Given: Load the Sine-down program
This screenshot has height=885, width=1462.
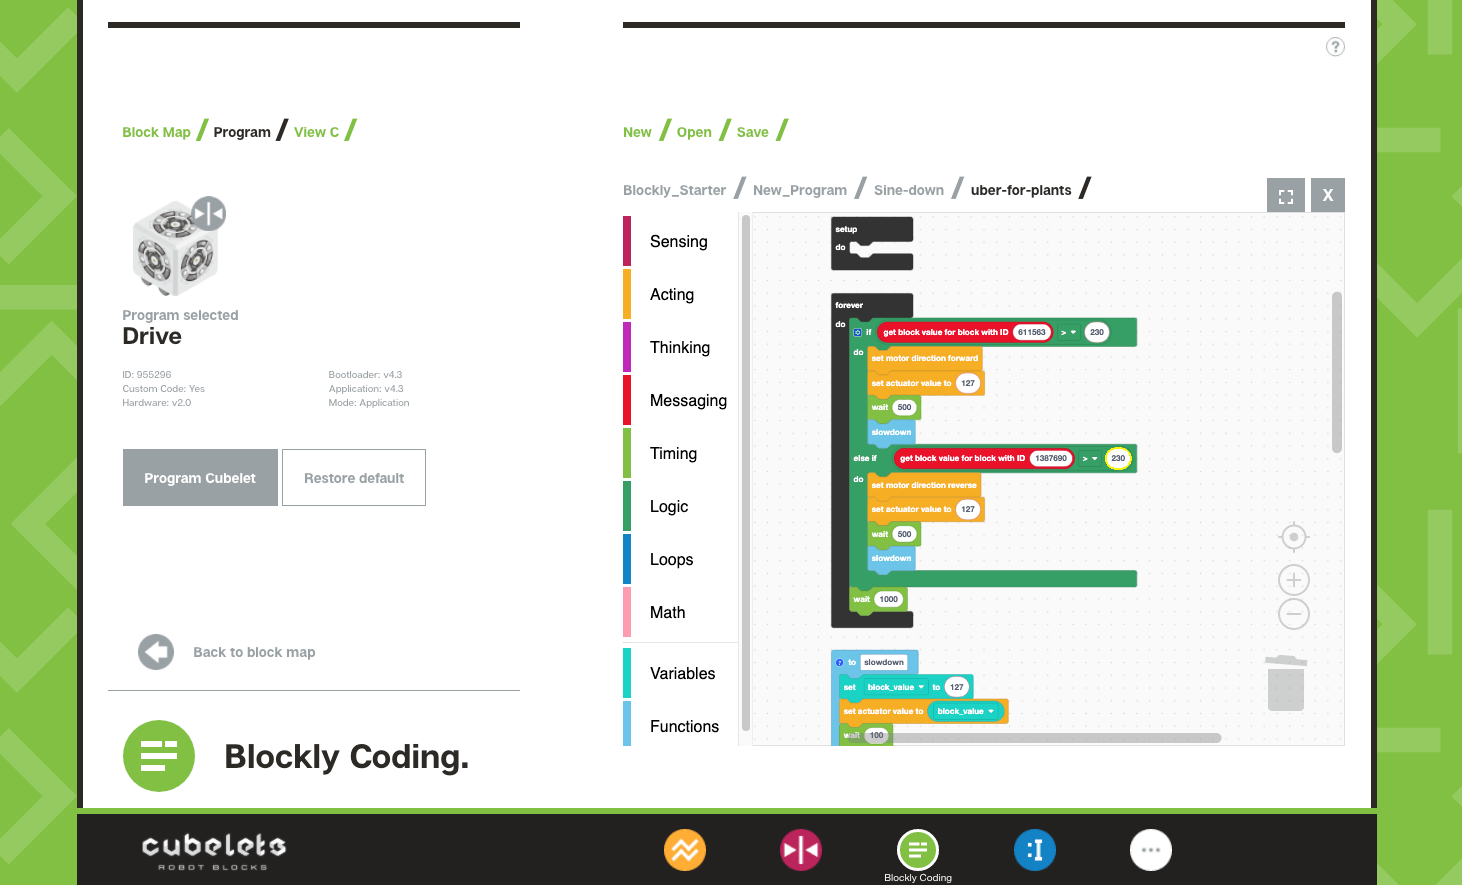Looking at the screenshot, I should [x=909, y=190].
